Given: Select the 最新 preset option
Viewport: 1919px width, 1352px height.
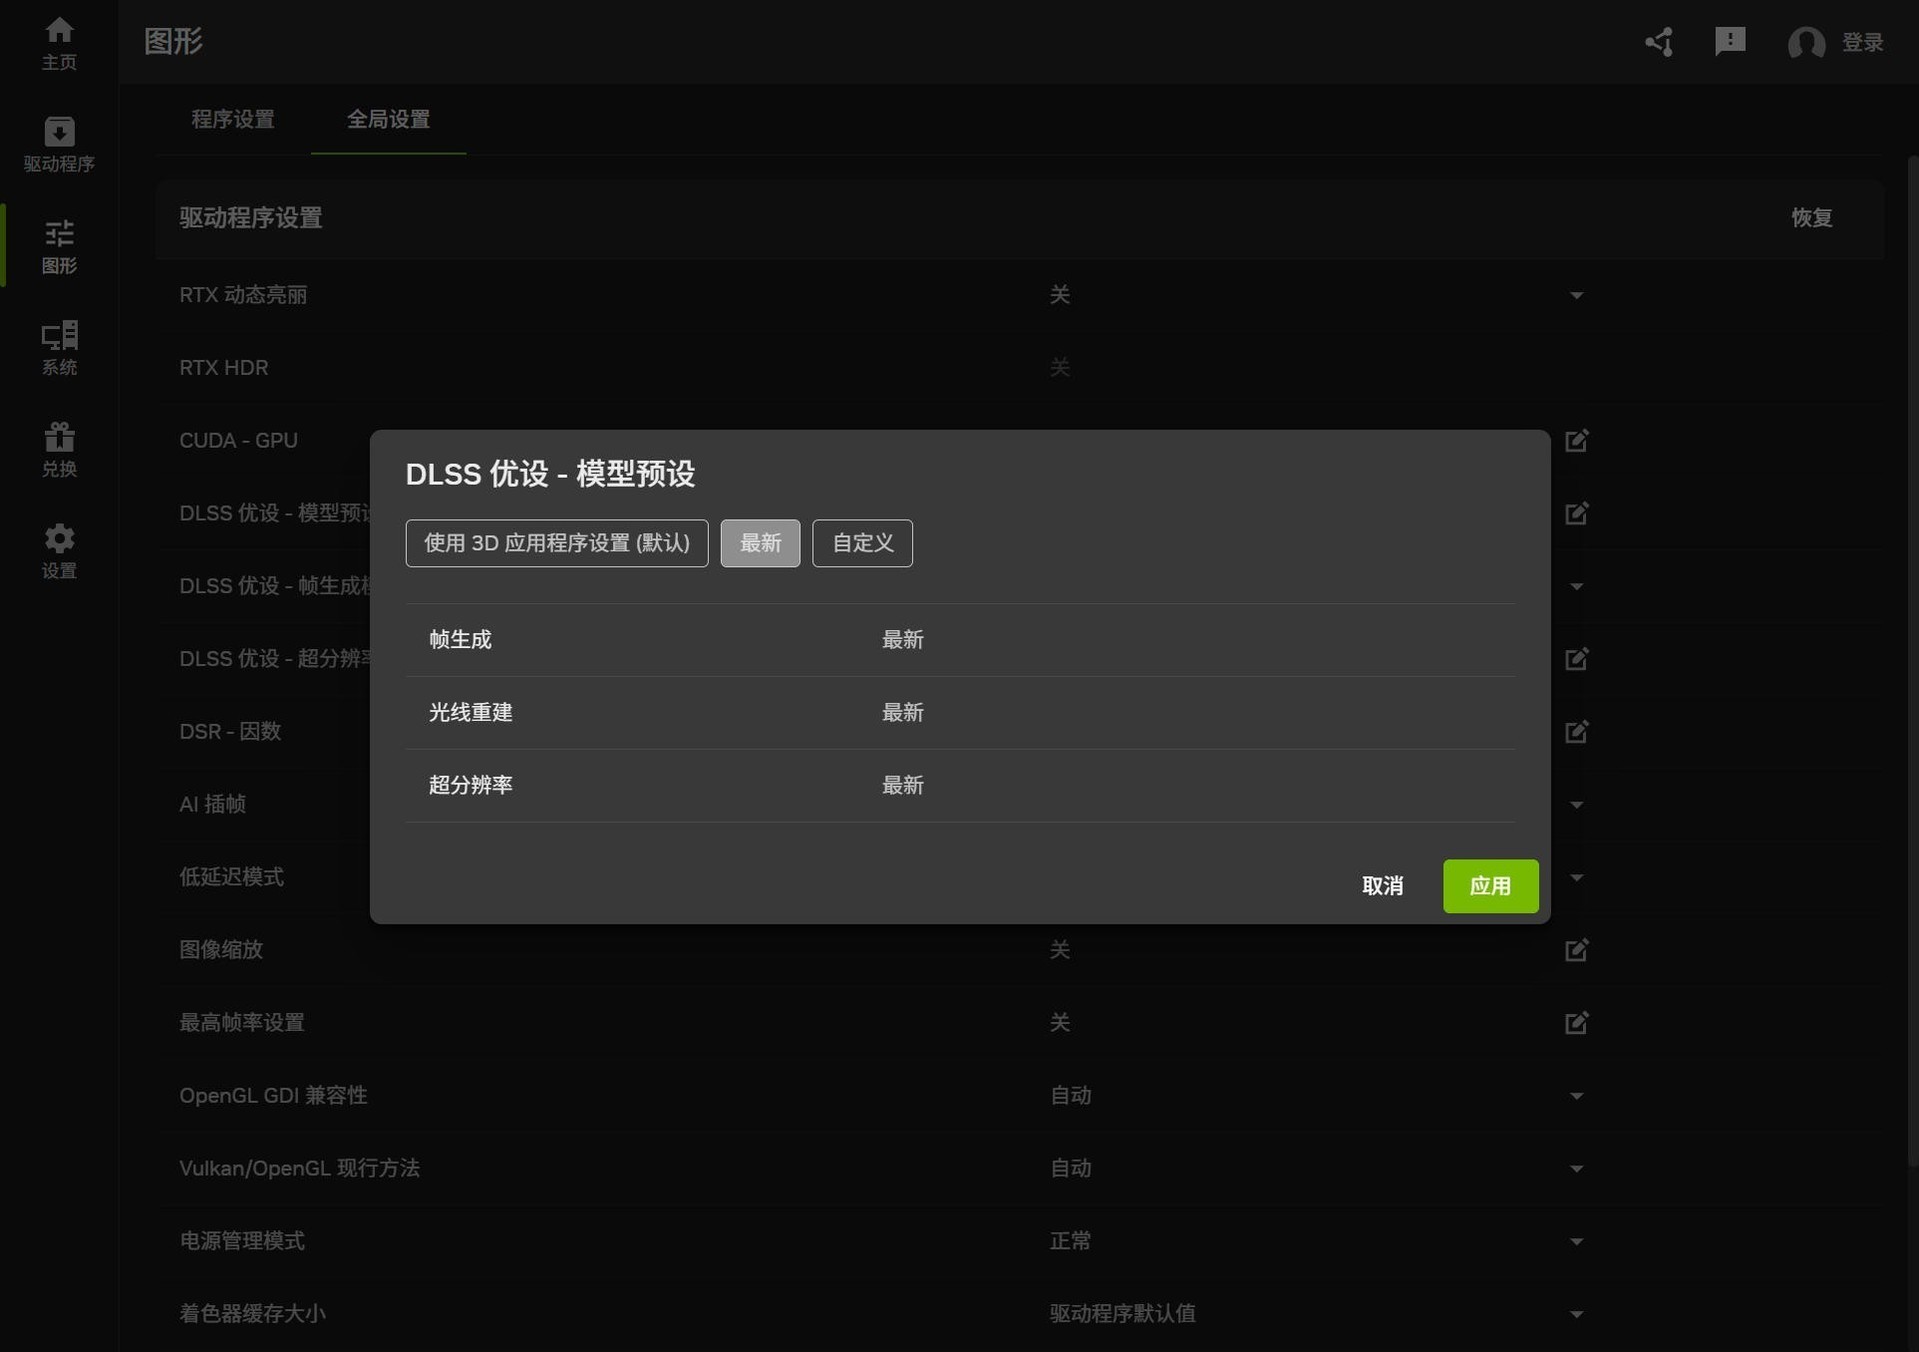Looking at the screenshot, I should [760, 543].
